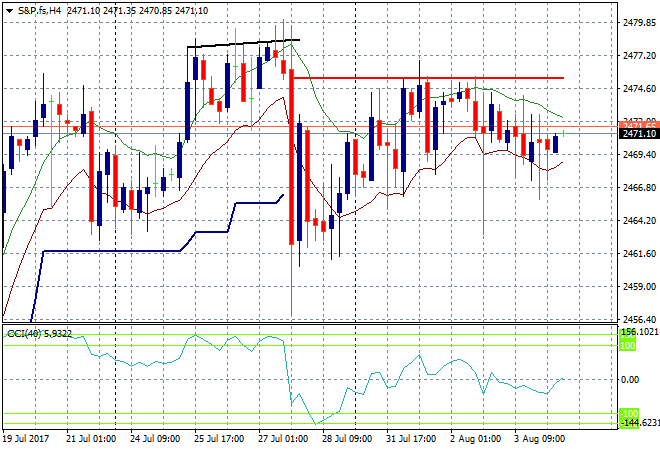Click the current price label 2471.10
This screenshot has height=450, width=660.
(x=638, y=133)
